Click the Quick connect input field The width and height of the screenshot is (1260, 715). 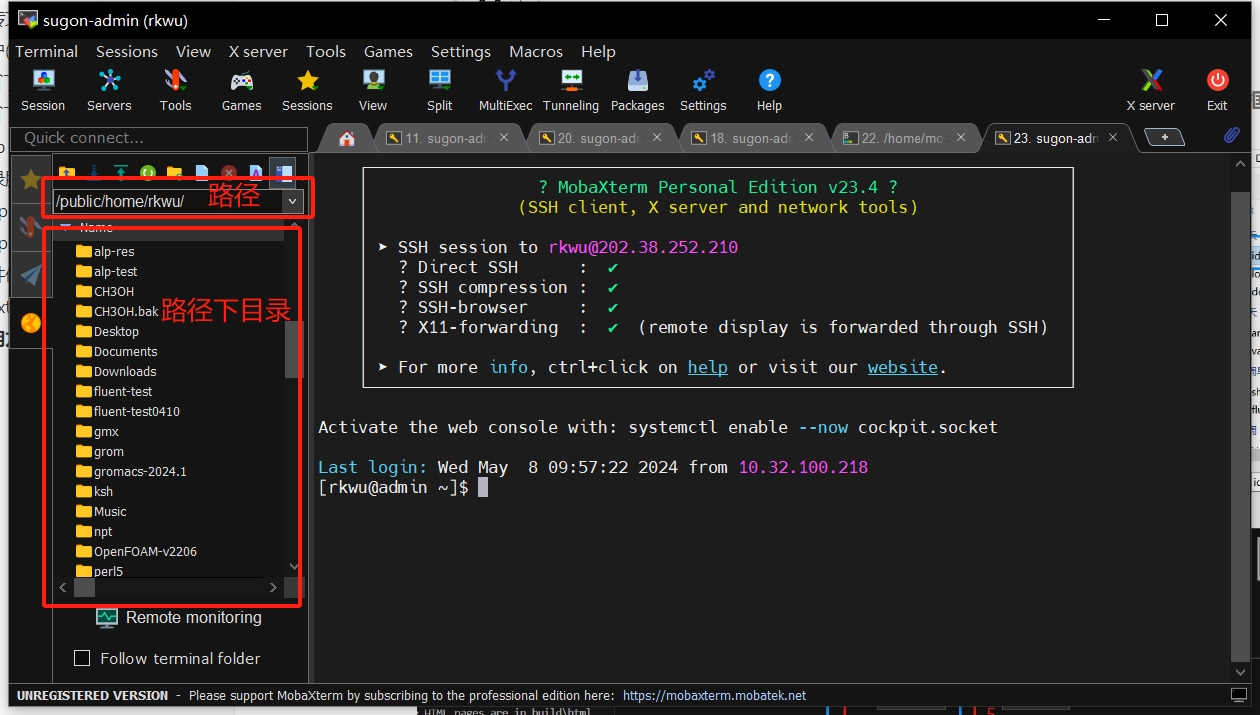pyautogui.click(x=159, y=138)
